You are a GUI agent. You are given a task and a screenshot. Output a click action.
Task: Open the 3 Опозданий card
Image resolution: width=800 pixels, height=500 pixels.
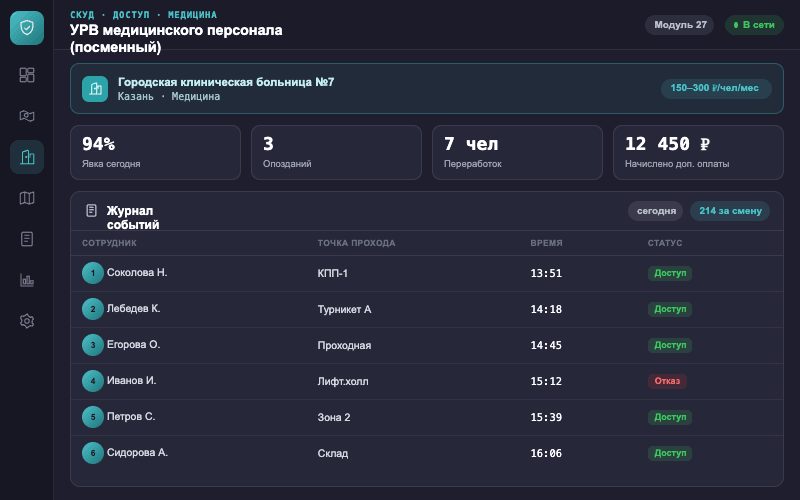336,153
